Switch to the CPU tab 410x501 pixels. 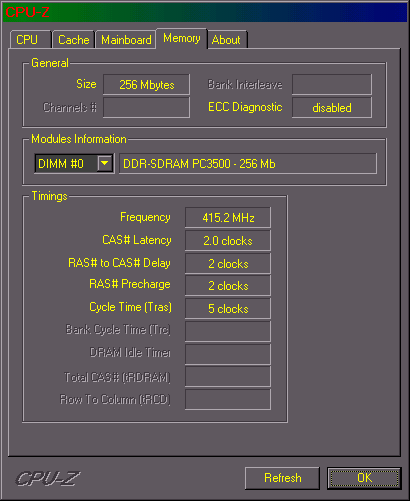tap(31, 40)
